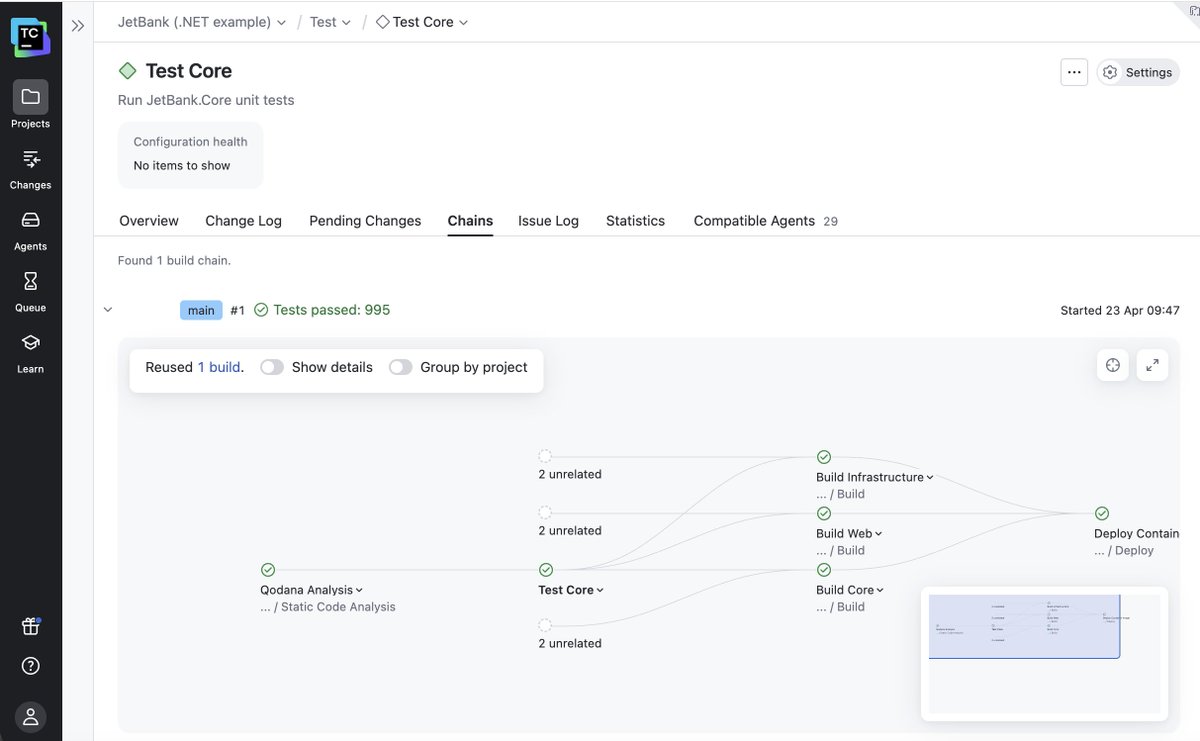Screen dimensions: 1200x741
Task: Open the Compatible Agents tab
Action: pyautogui.click(x=765, y=221)
